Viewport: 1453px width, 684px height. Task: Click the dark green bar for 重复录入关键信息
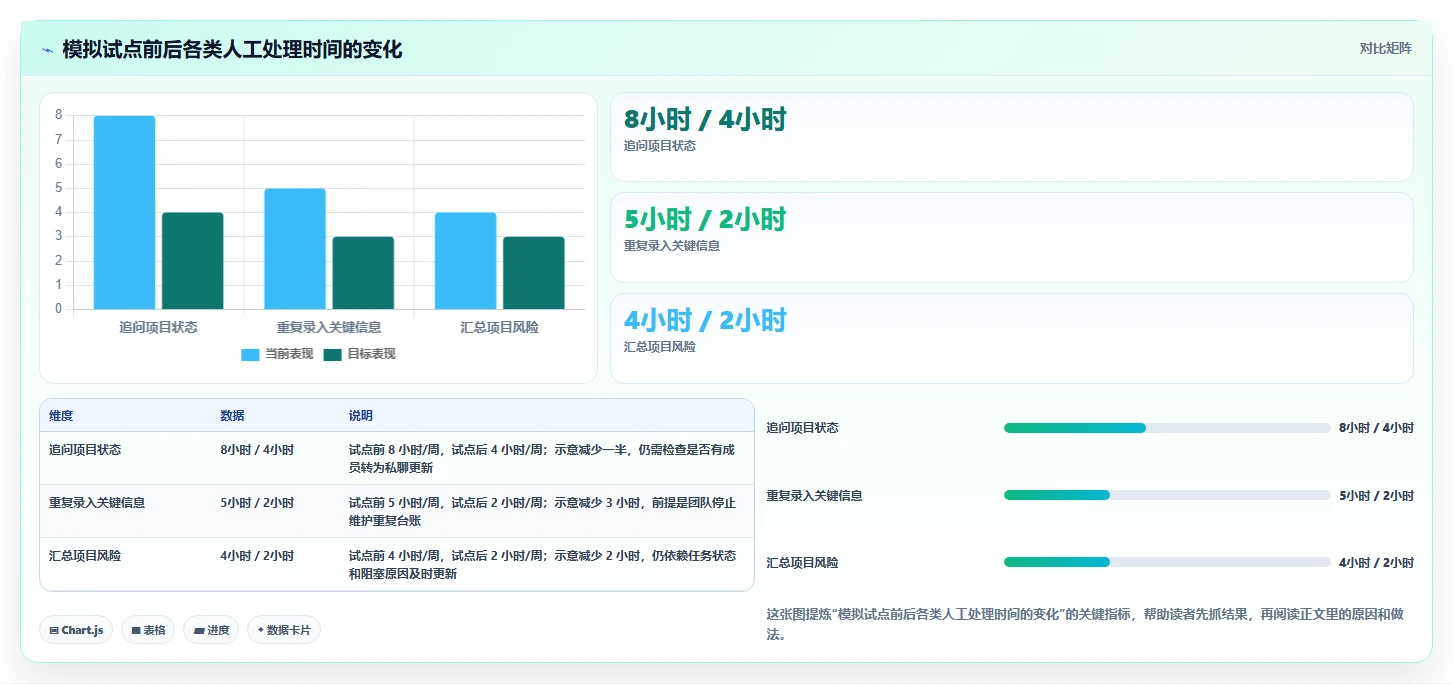pyautogui.click(x=363, y=273)
